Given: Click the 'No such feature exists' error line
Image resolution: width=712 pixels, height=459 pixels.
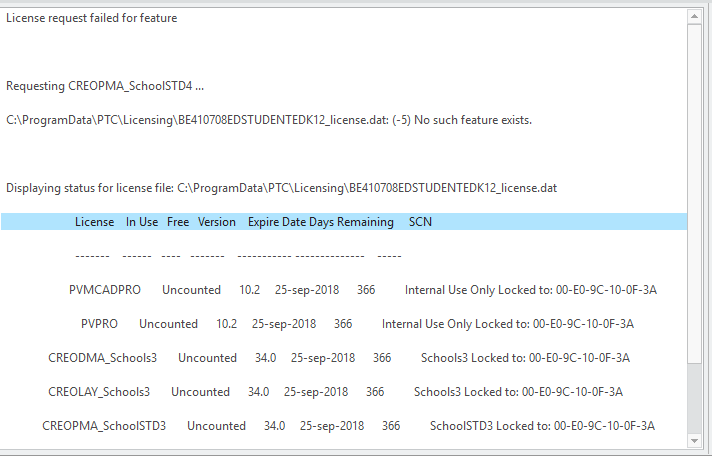Looking at the screenshot, I should pos(269,120).
